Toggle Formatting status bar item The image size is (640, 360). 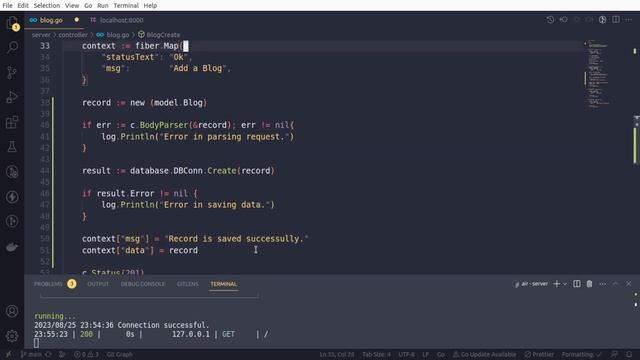pyautogui.click(x=582, y=354)
